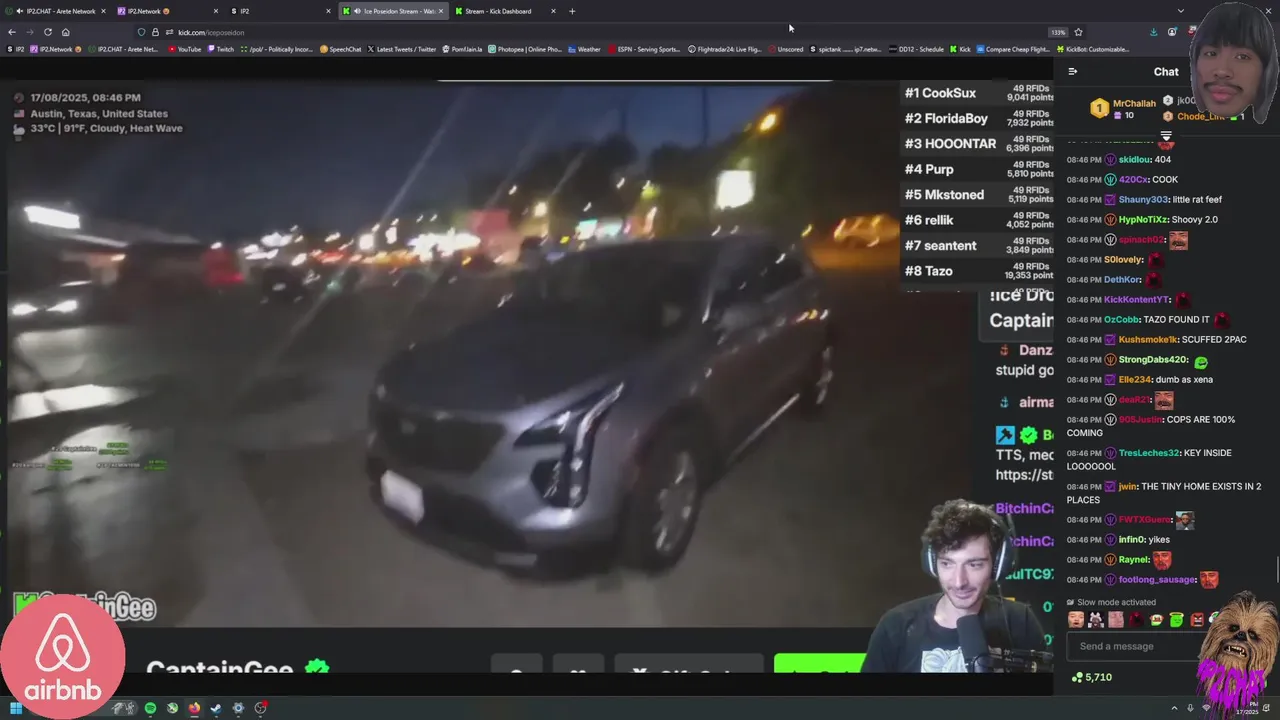Click username StrongDabs420 in chat
This screenshot has width=1280, height=720.
tap(1154, 359)
